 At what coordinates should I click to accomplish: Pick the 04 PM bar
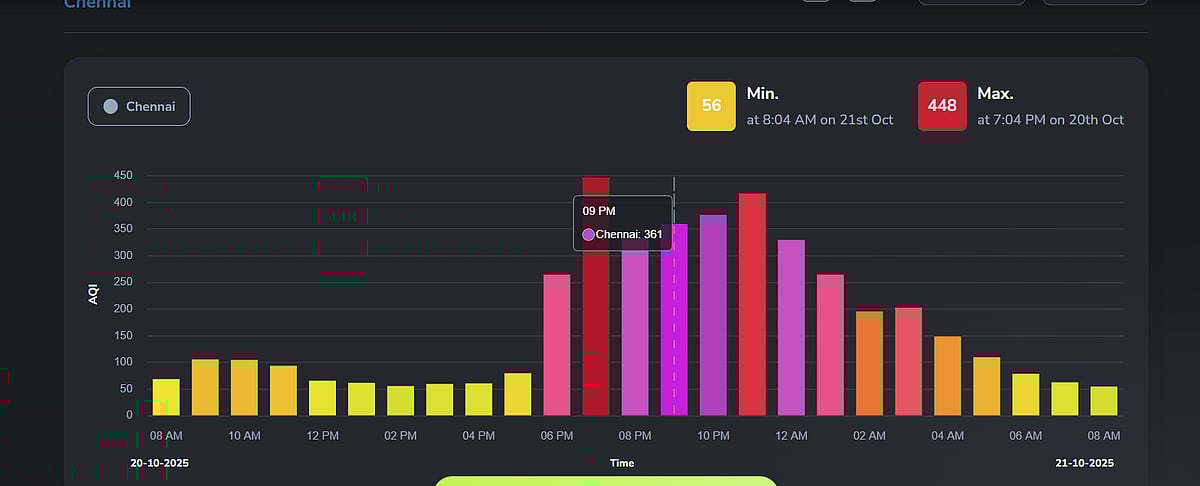point(478,400)
